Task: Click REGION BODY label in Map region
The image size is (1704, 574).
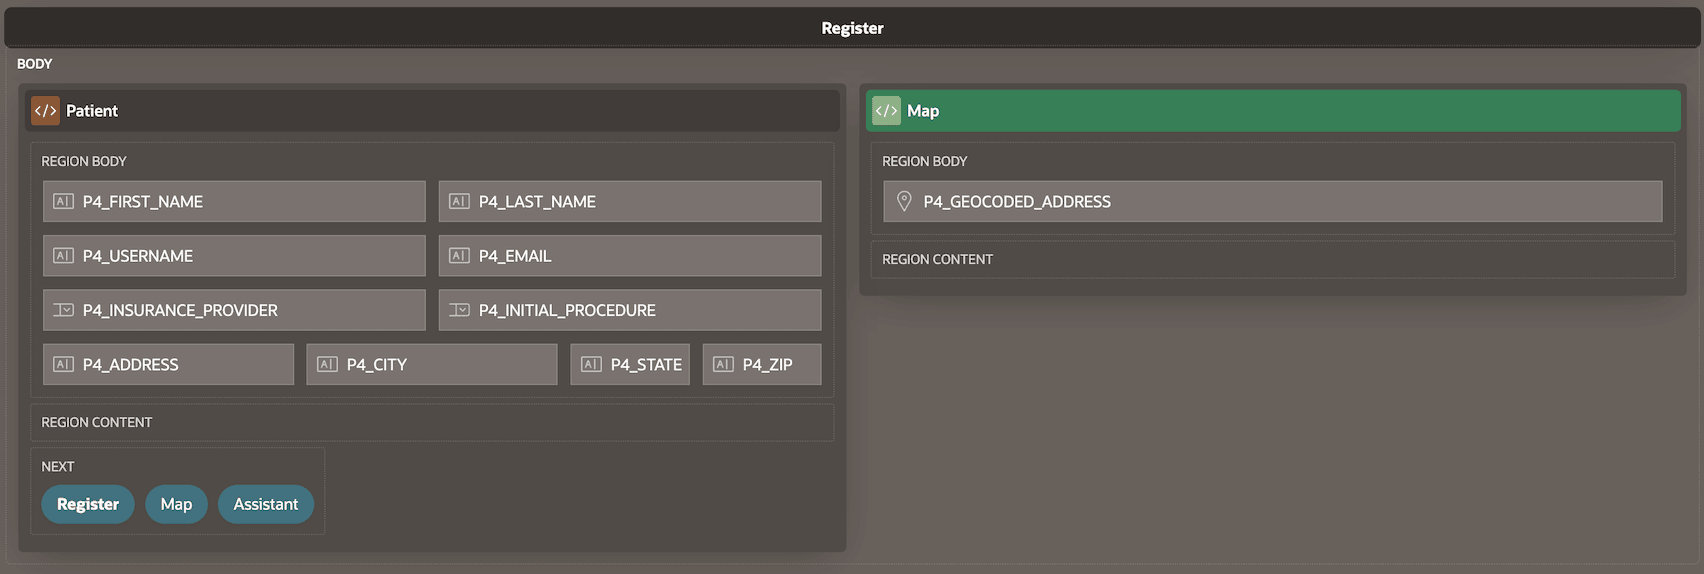Action: click(925, 161)
